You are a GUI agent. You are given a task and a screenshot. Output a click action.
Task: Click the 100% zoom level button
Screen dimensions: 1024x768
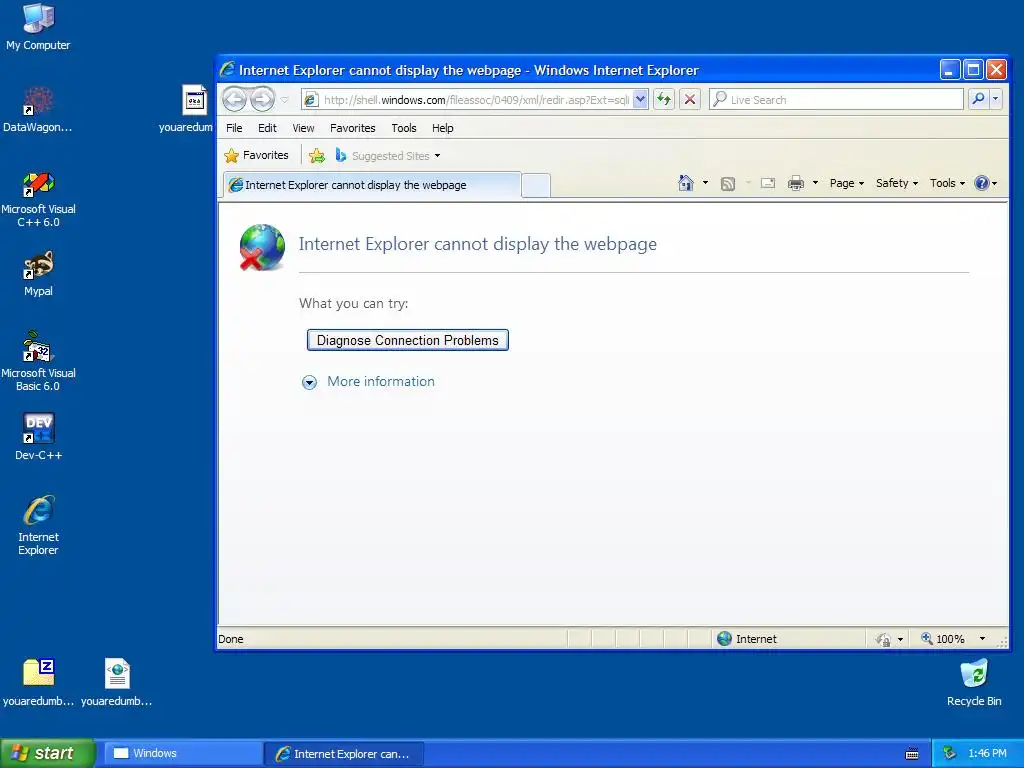coord(942,639)
